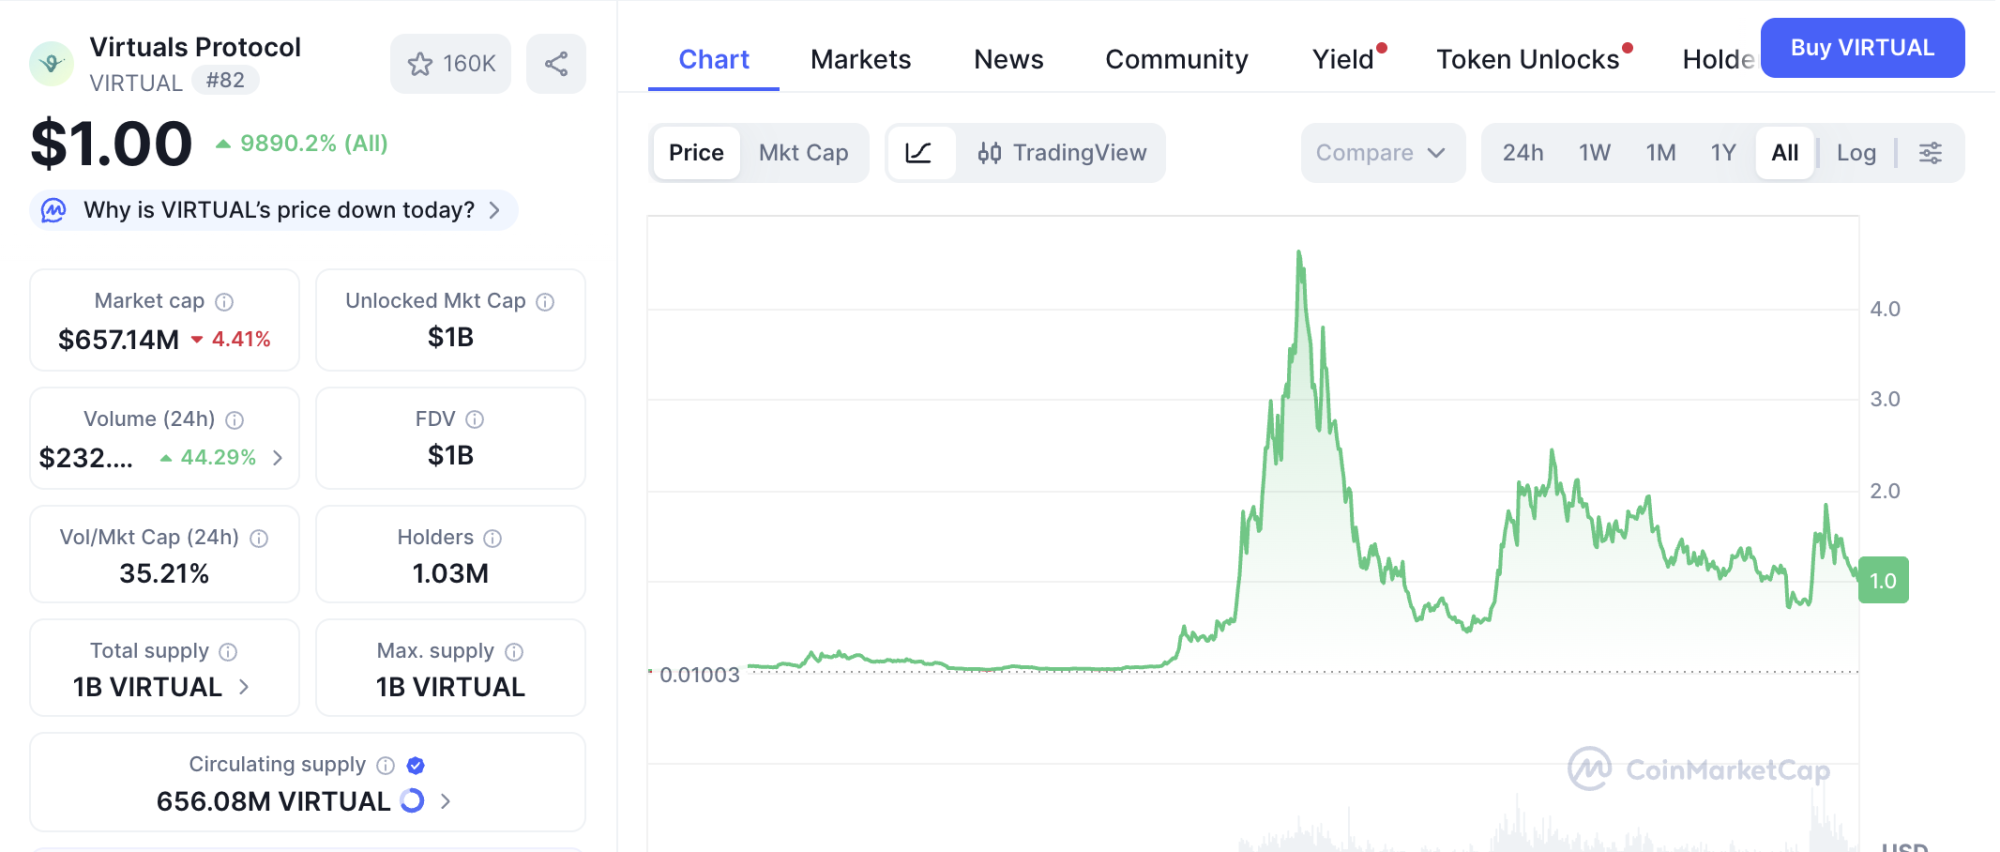This screenshot has width=2000, height=852.
Task: Click Market cap info icon
Action: [225, 302]
